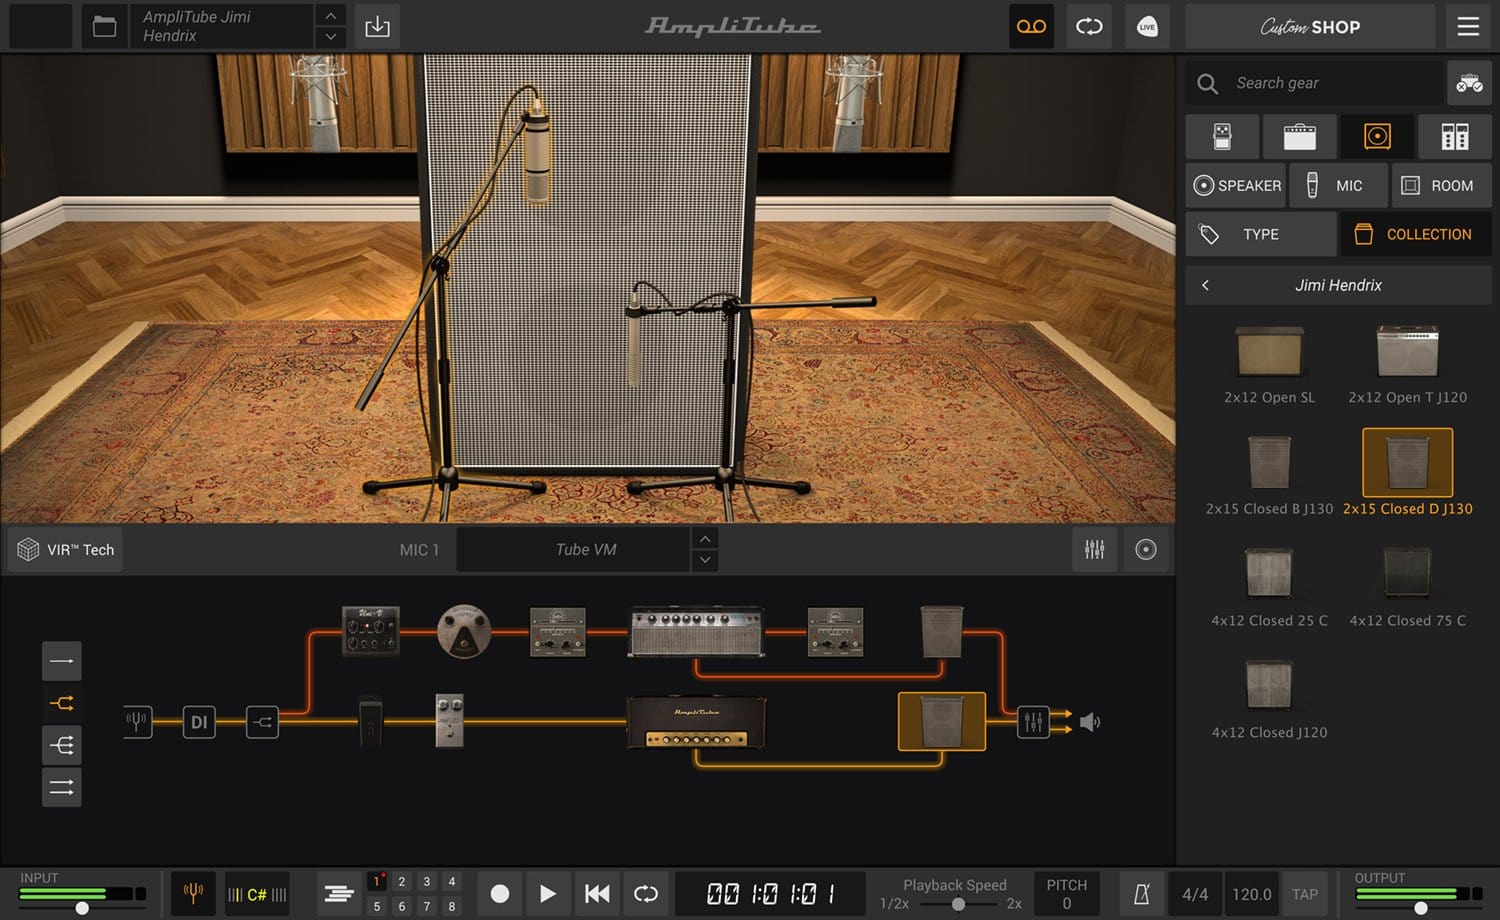Go back from Jimi Hendrix collection
The image size is (1500, 920).
(1205, 285)
